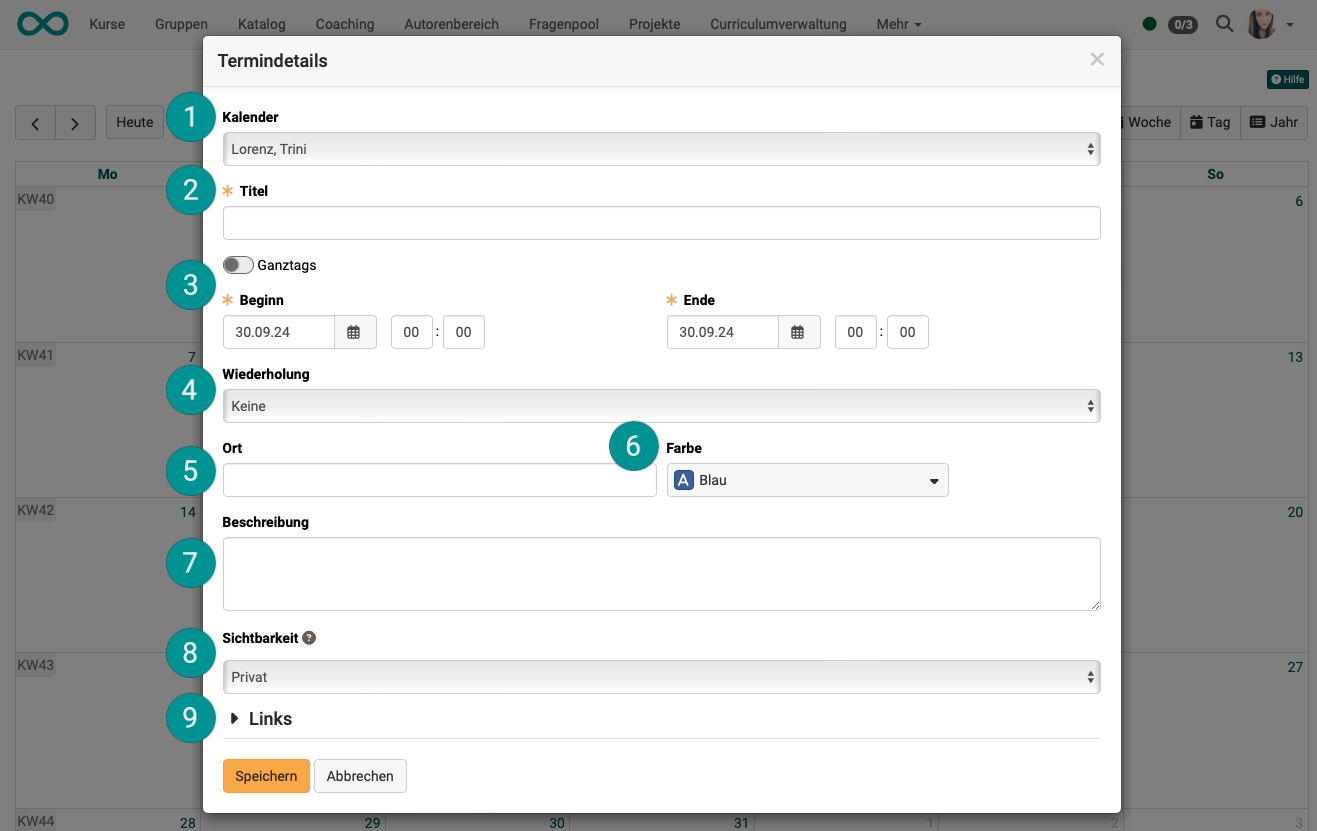Open the Sichtbarkeit dropdown set to Privat
Screen dimensions: 1317x831
(661, 677)
